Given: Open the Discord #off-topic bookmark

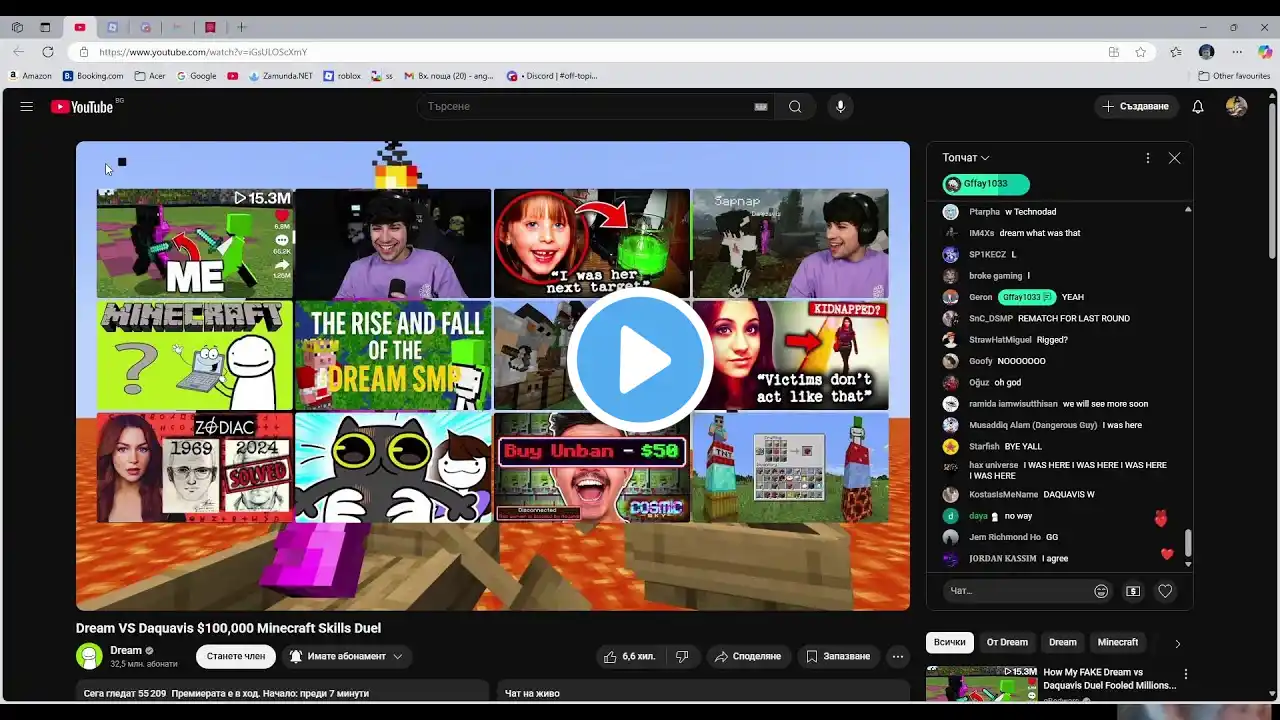Looking at the screenshot, I should [552, 76].
